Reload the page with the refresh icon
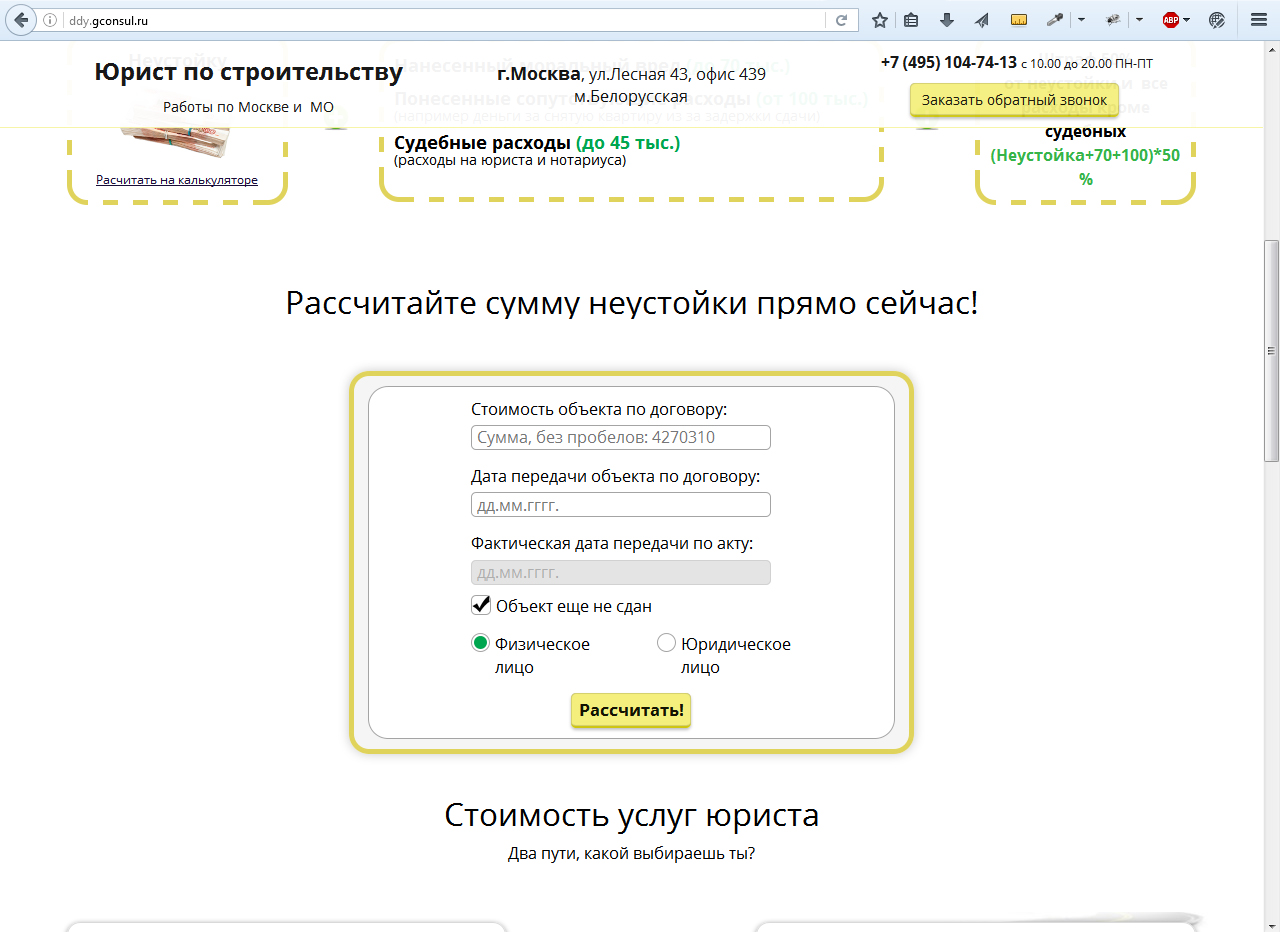1280x932 pixels. (x=841, y=20)
